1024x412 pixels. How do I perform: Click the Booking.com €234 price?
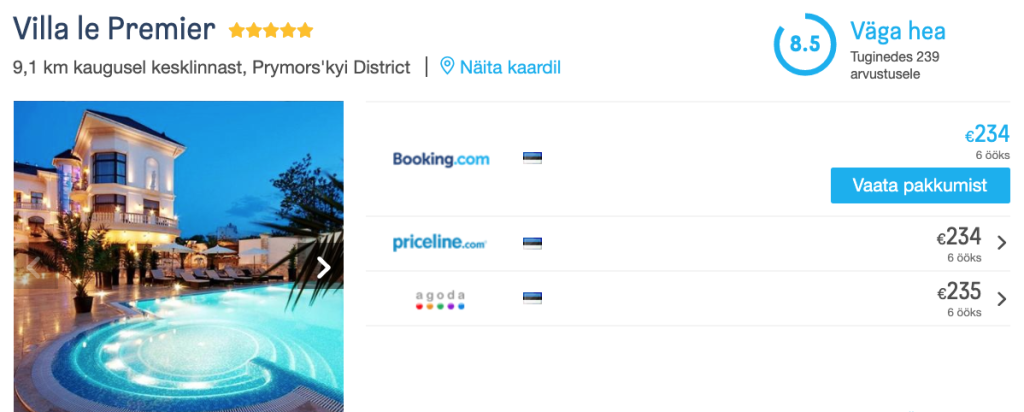point(987,134)
